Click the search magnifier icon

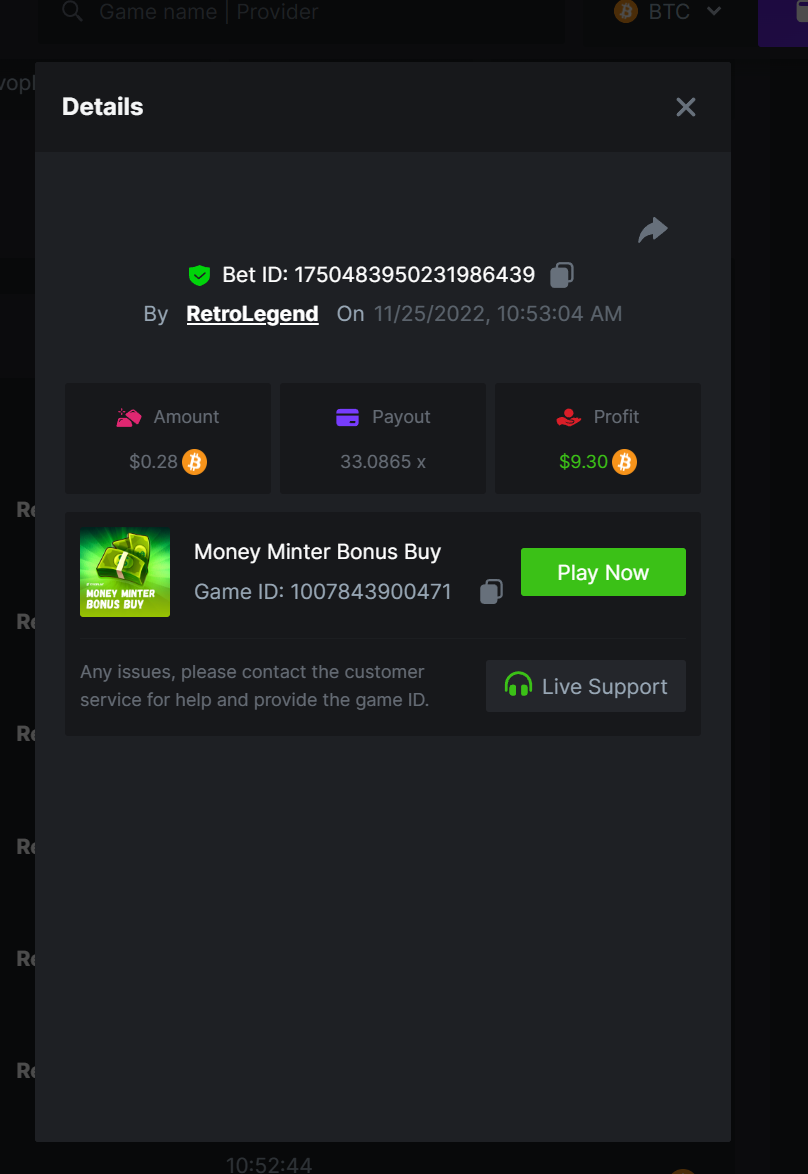[73, 11]
